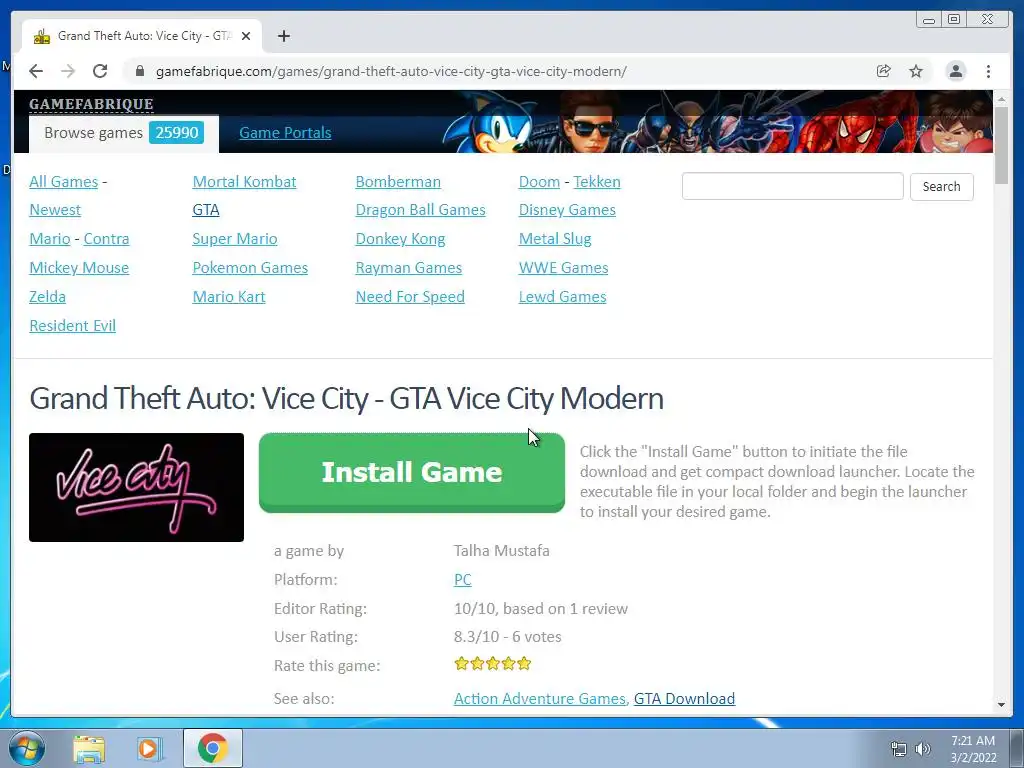Screen dimensions: 1024x768
Task: Open a new browser tab
Action: point(283,36)
